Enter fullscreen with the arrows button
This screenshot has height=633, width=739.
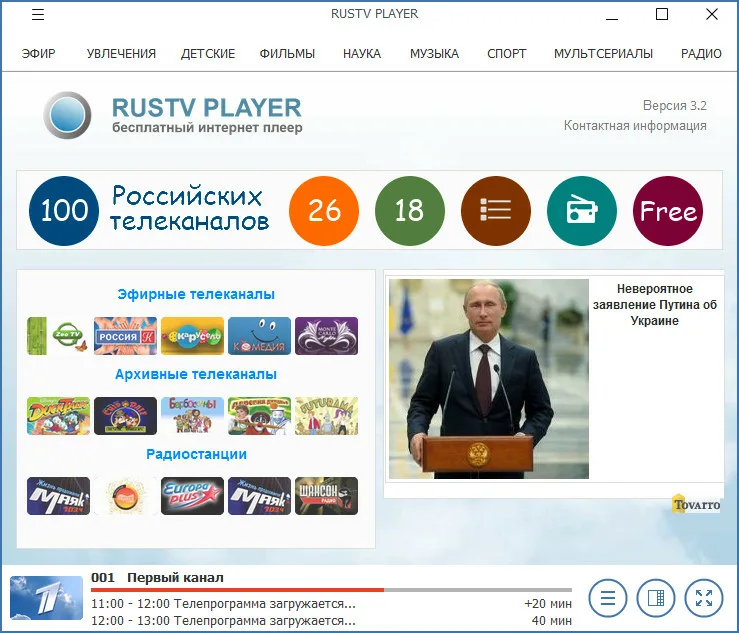704,598
